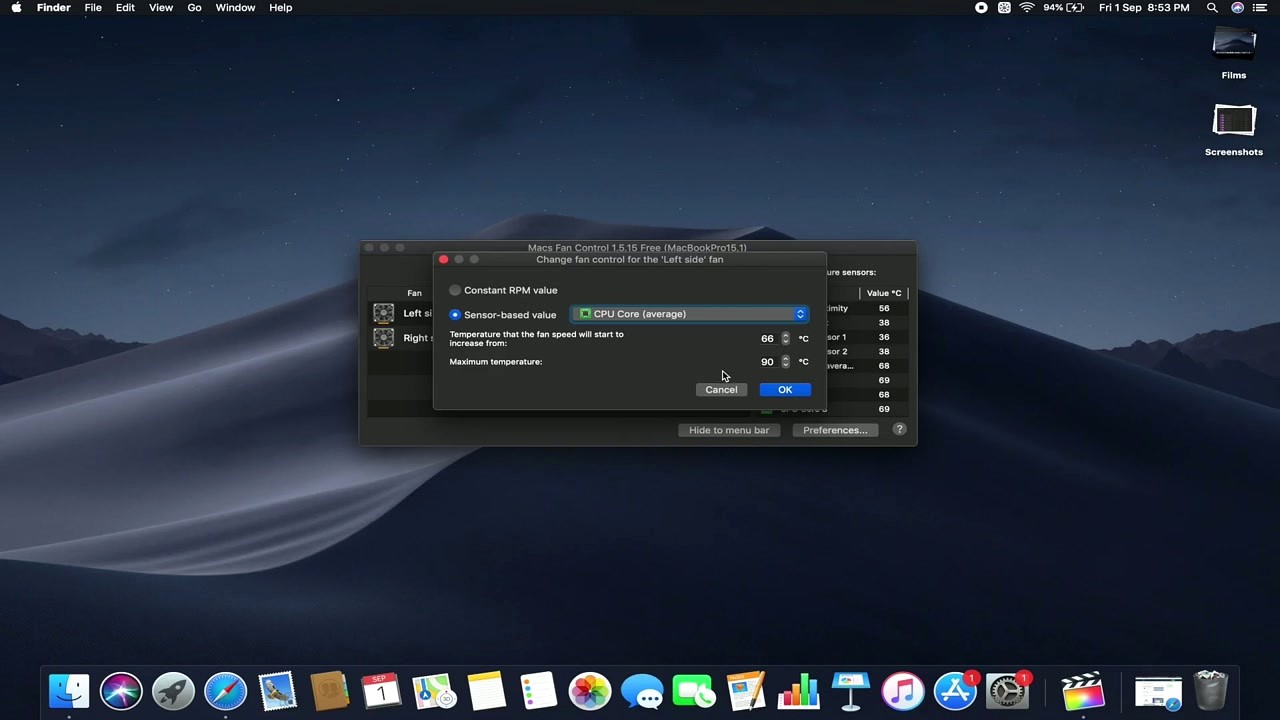Select the Right side fan icon
Image resolution: width=1280 pixels, height=720 pixels.
384,338
